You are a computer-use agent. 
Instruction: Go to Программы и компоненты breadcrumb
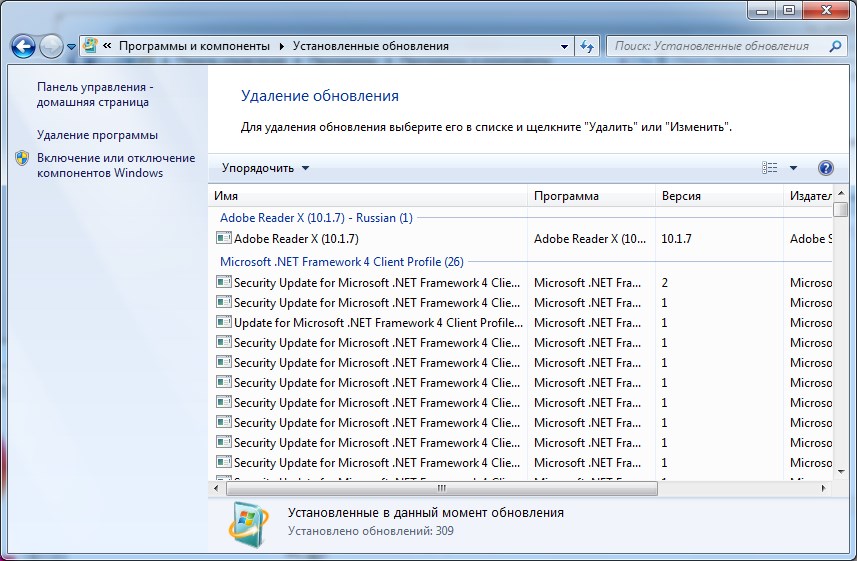point(194,46)
